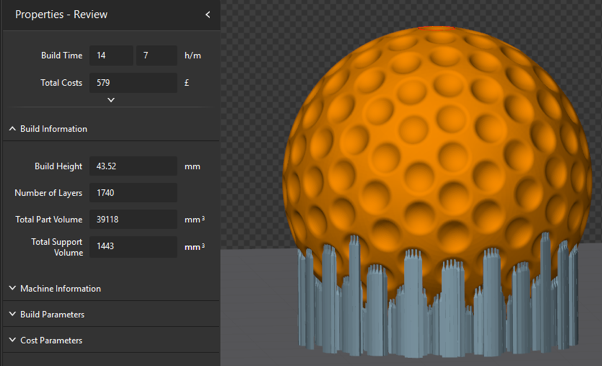Expand the Cost Parameters section

click(x=12, y=340)
